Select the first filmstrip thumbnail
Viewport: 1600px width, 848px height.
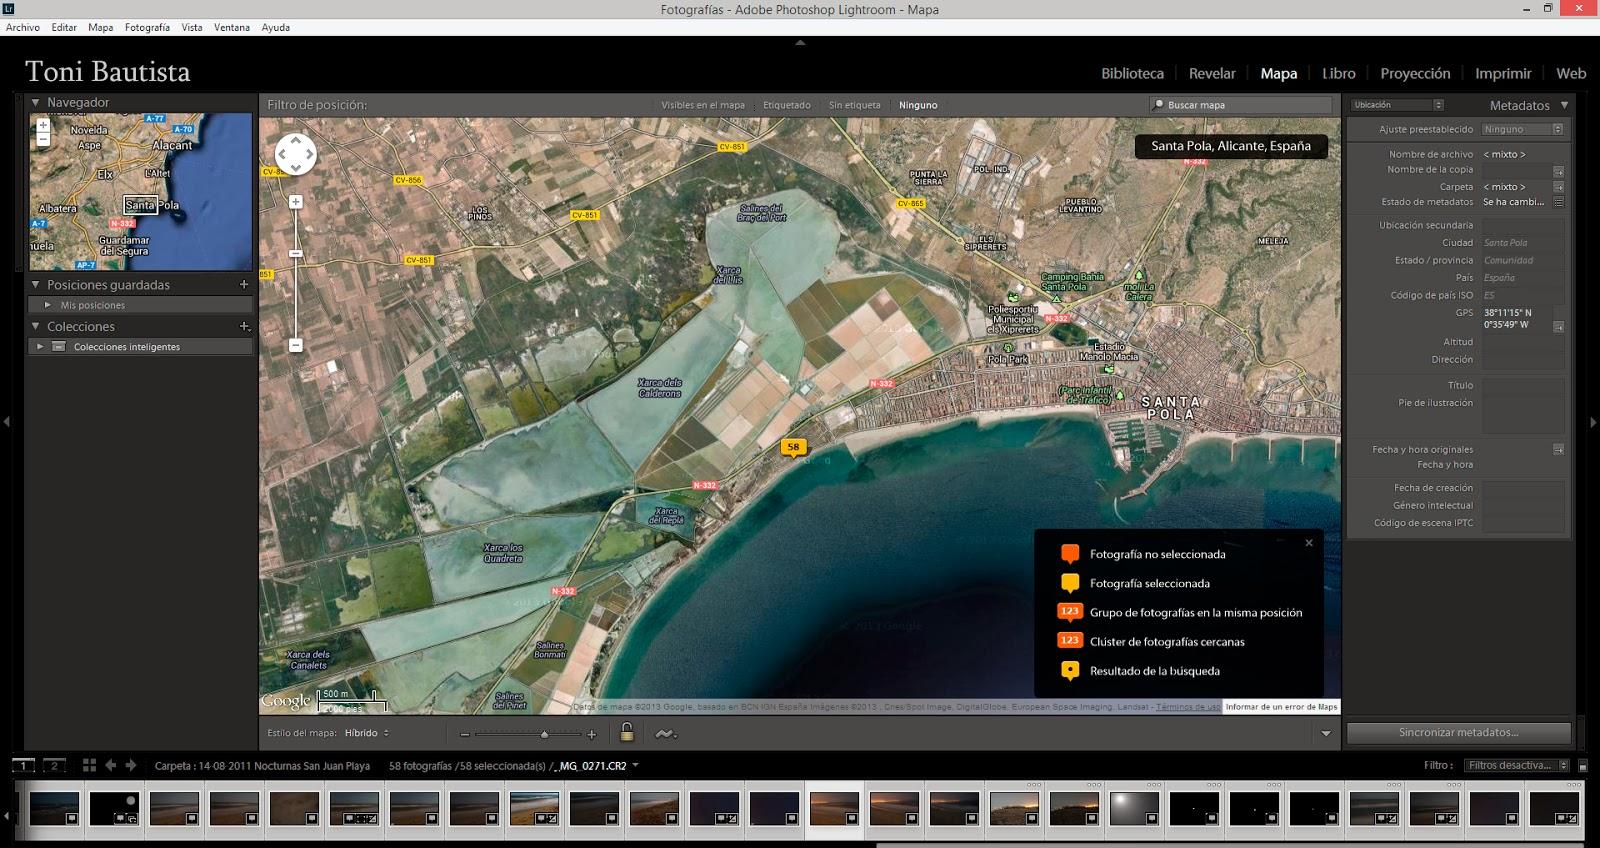tap(55, 808)
